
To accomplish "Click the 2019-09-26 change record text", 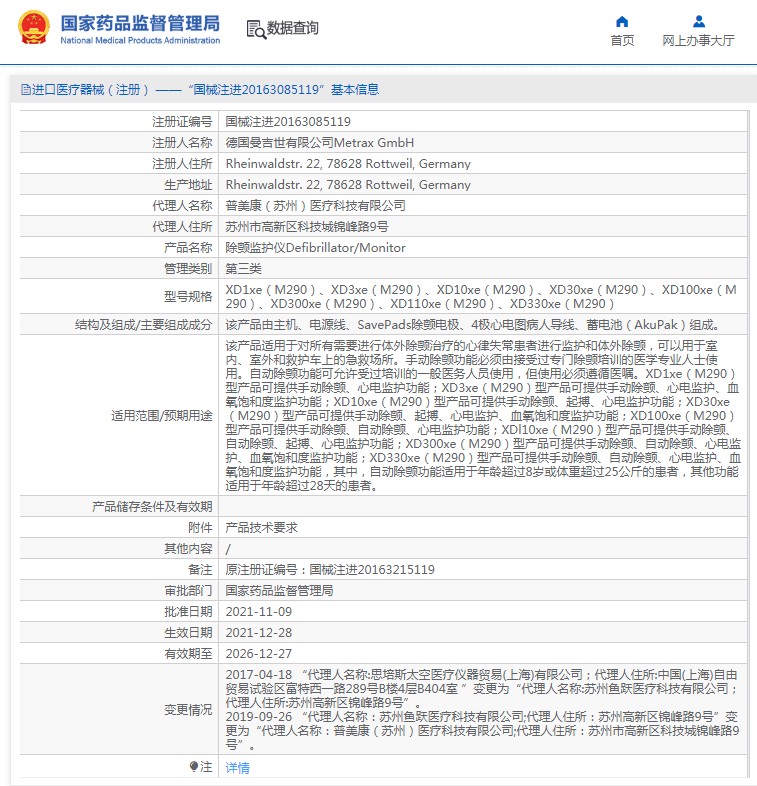I will (x=482, y=731).
